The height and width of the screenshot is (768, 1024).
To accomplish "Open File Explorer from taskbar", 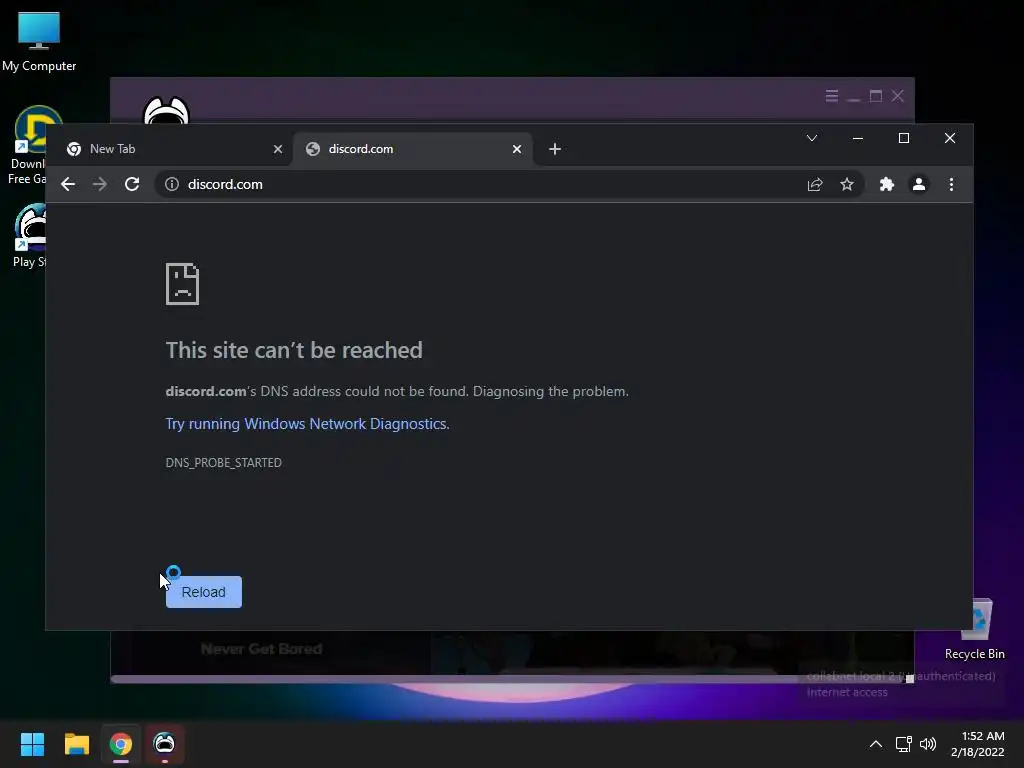I will (x=76, y=744).
